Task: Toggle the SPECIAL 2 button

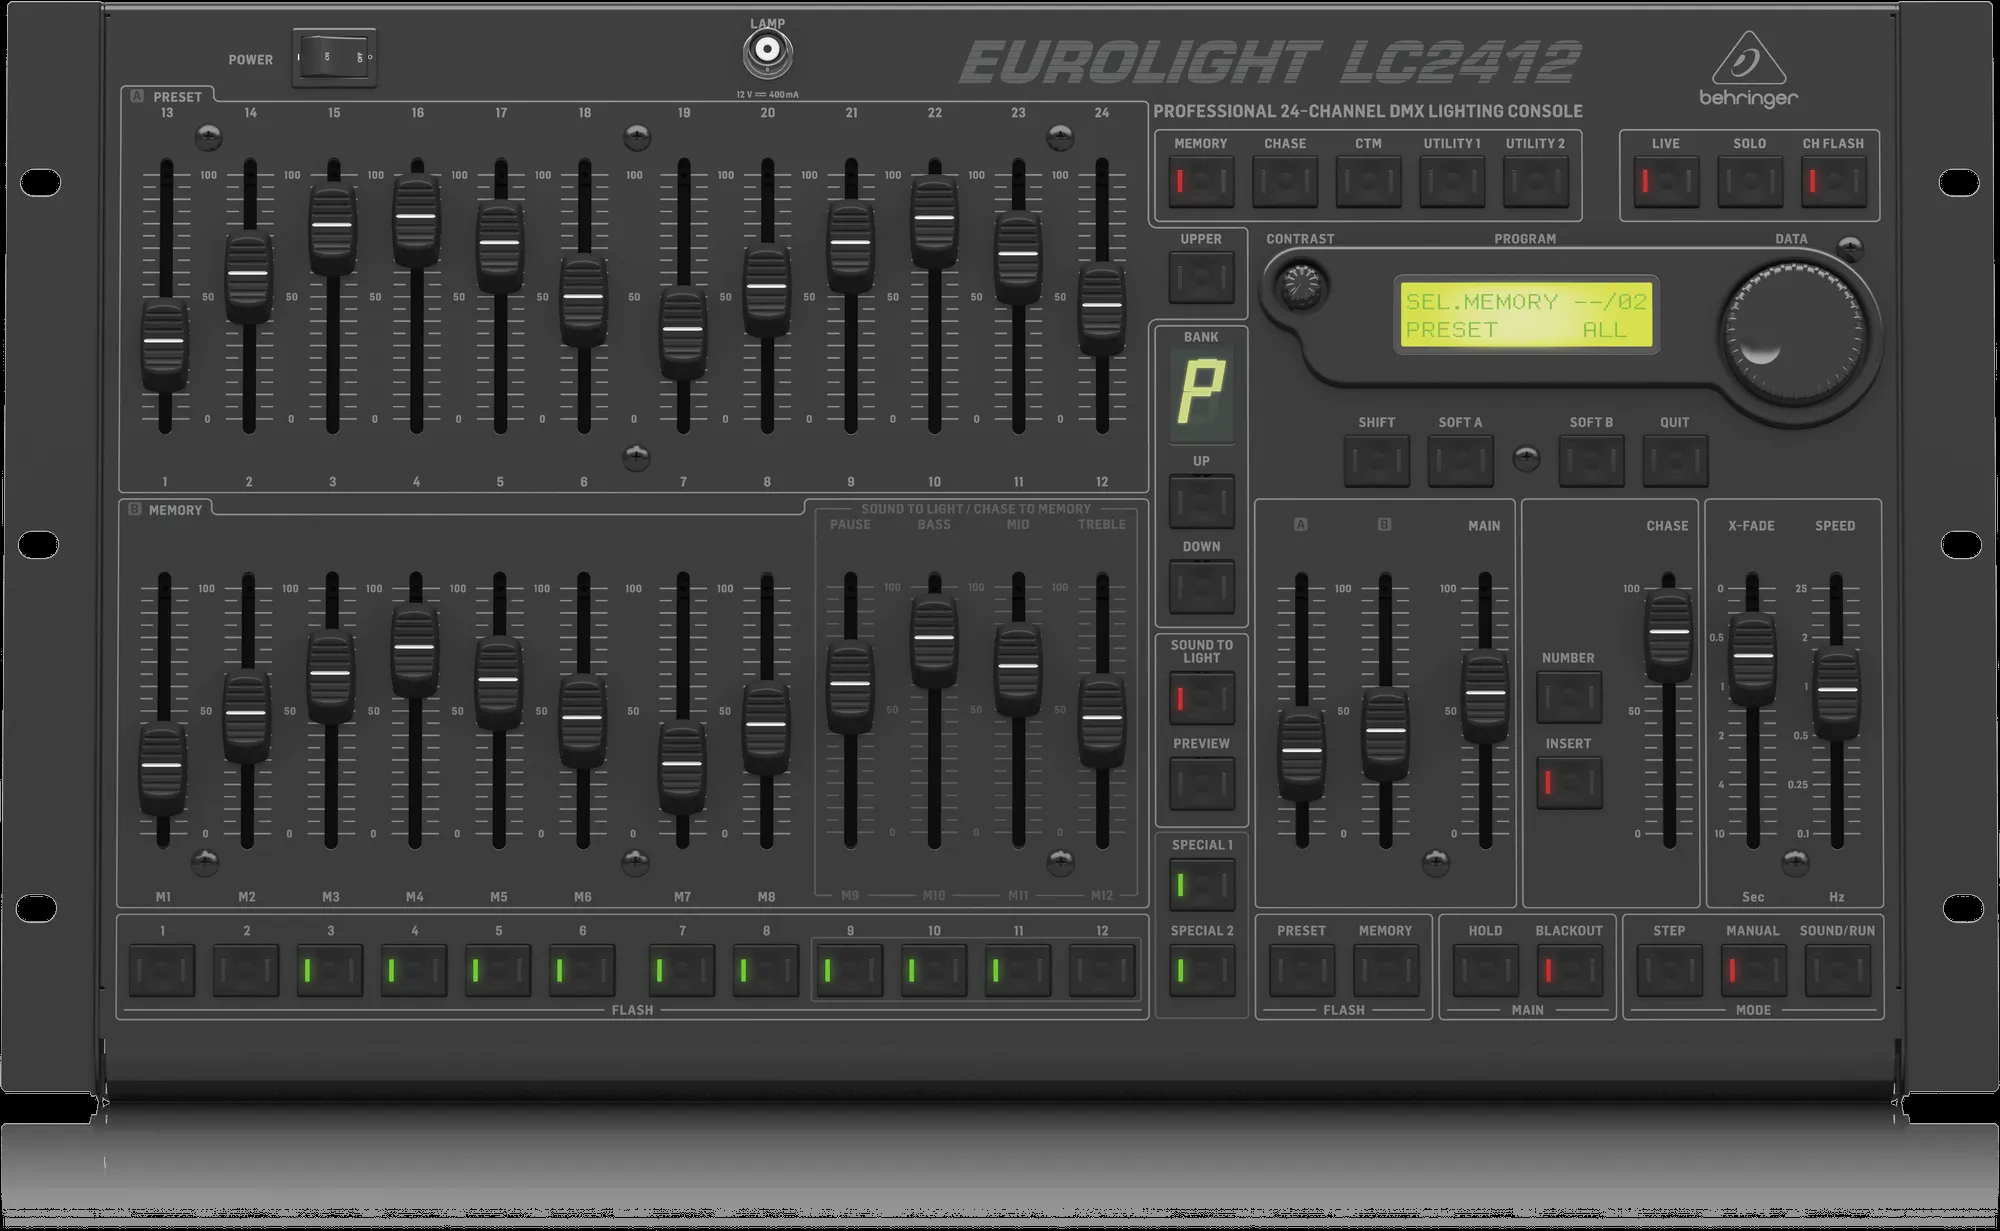Action: click(x=1201, y=969)
